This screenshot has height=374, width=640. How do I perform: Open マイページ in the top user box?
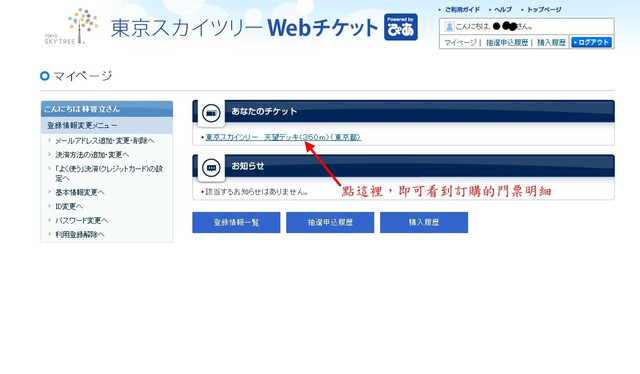tap(460, 42)
